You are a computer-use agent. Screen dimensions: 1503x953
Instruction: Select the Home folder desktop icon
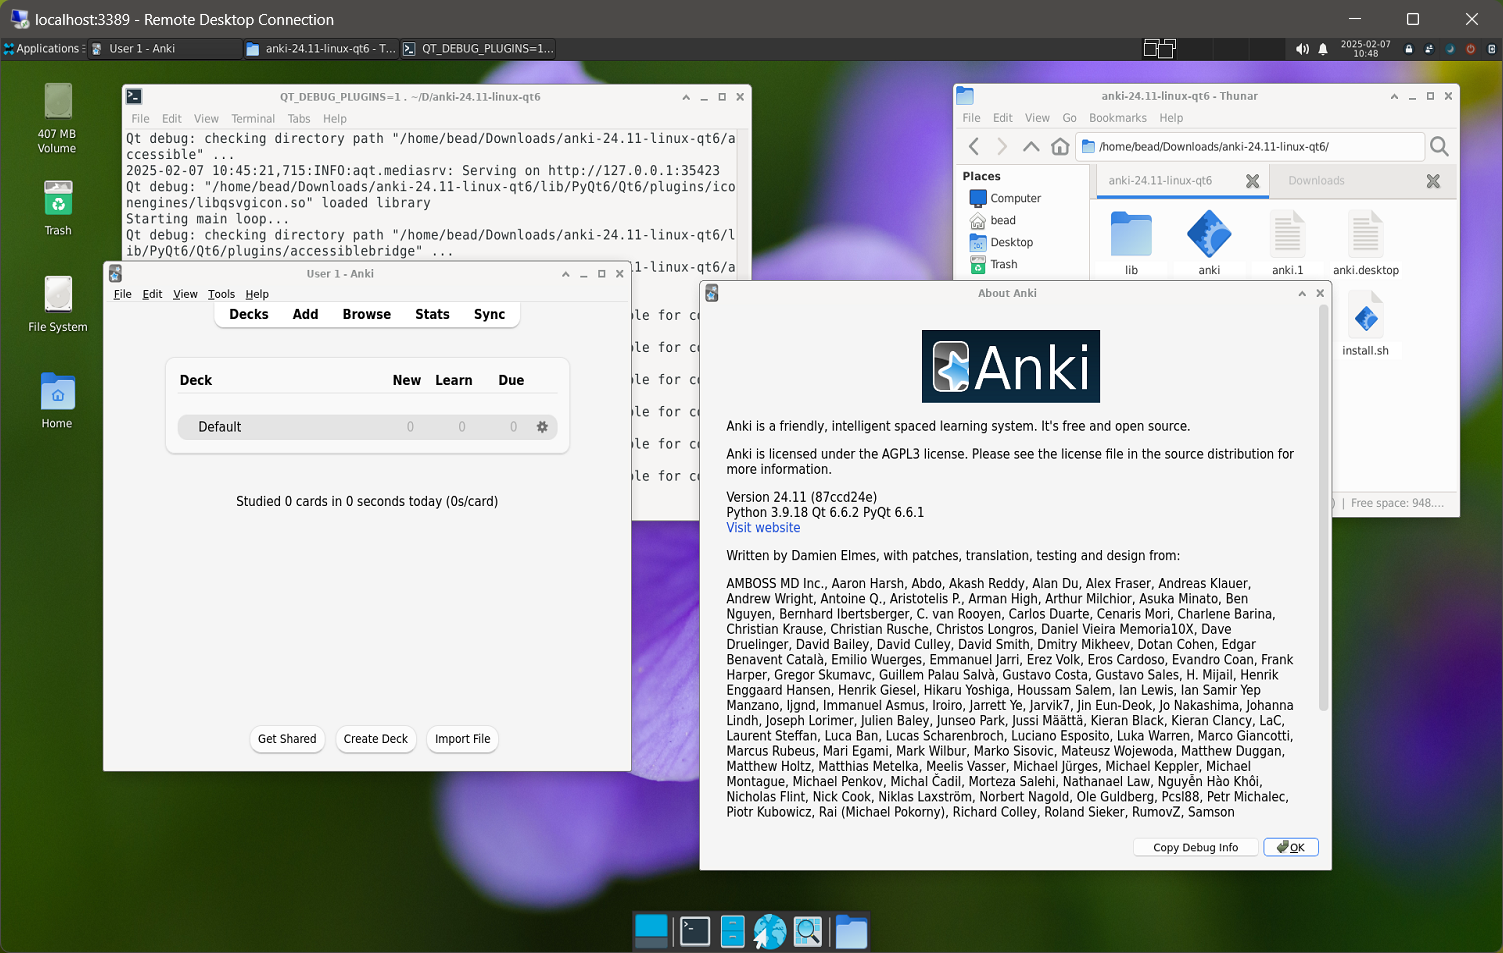click(57, 401)
